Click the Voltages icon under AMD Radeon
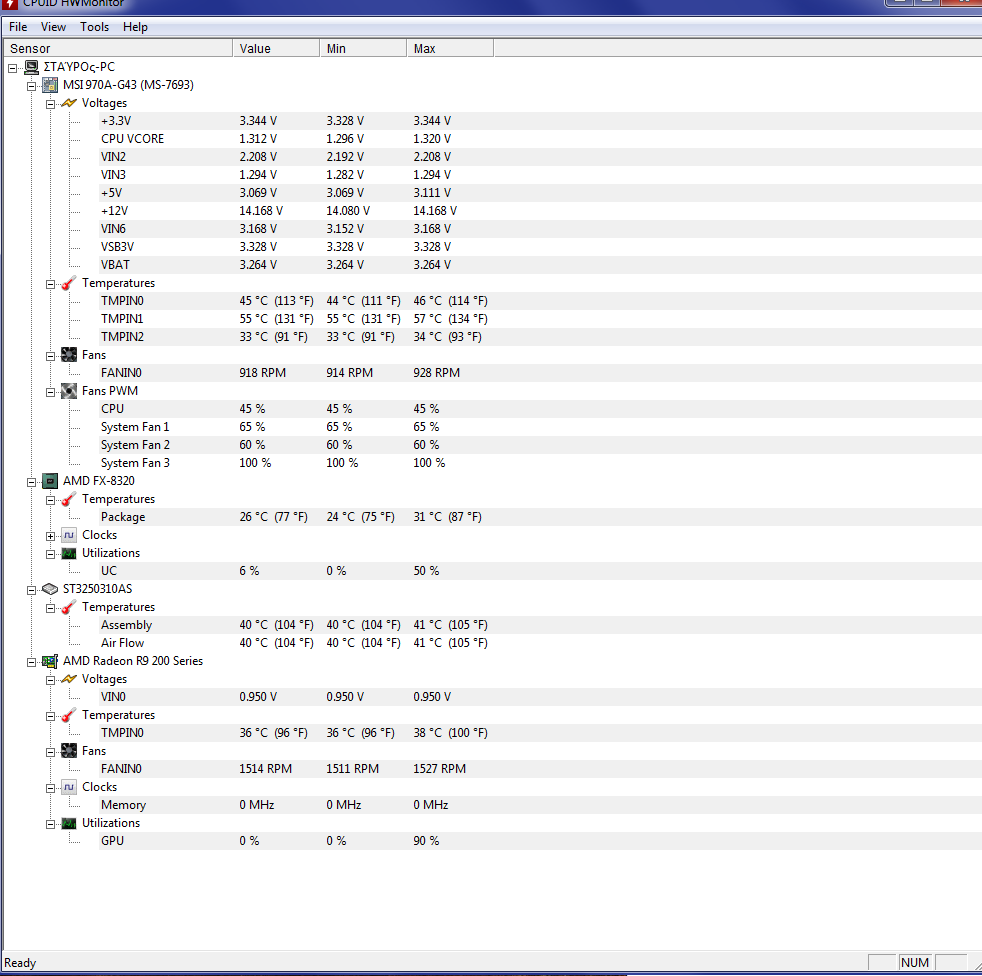This screenshot has height=976, width=982. pyautogui.click(x=69, y=679)
